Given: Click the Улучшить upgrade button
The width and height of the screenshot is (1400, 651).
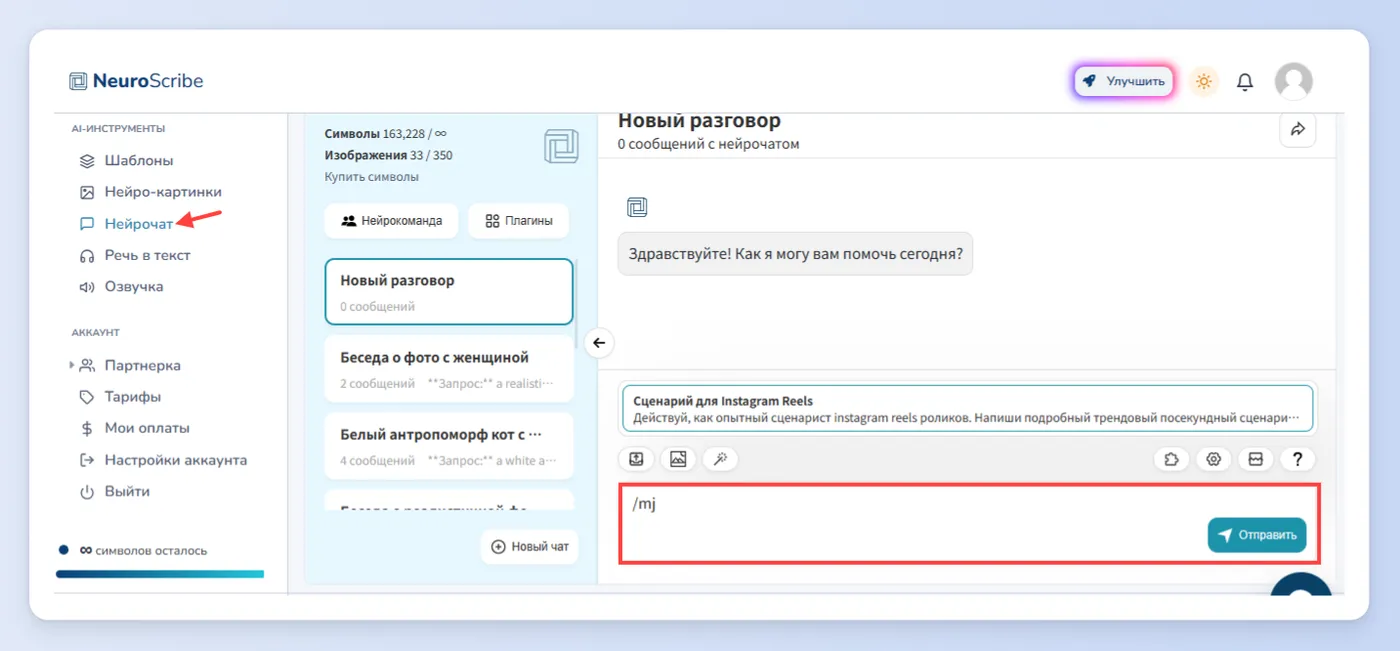Looking at the screenshot, I should (1124, 82).
